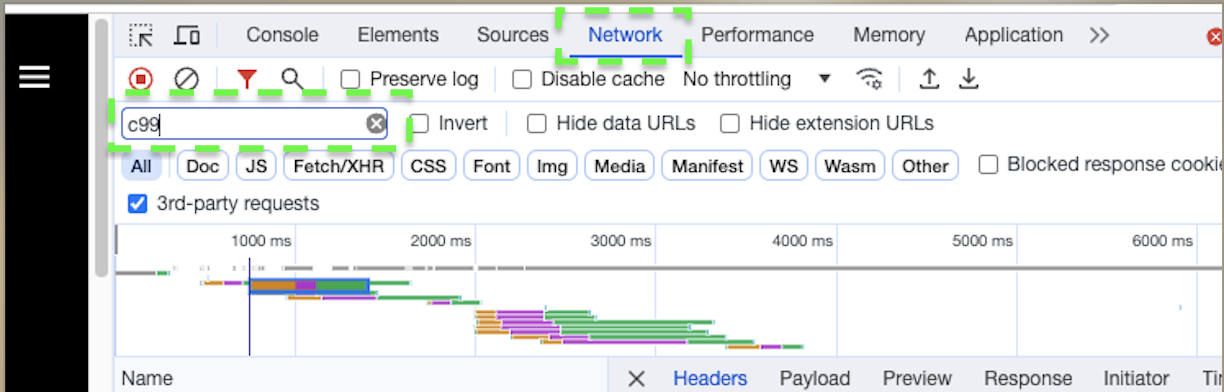Click the 5000 ms timeline label

coord(982,241)
